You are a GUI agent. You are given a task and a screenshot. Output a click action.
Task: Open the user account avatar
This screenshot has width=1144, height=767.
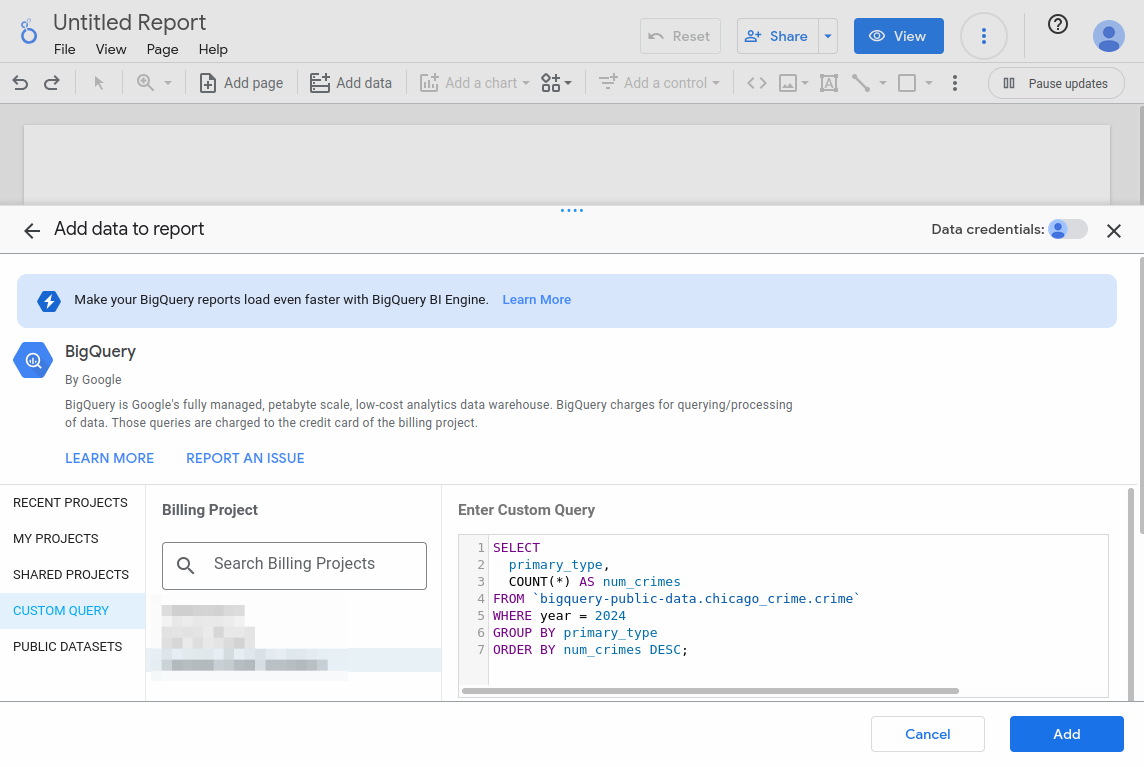tap(1108, 36)
